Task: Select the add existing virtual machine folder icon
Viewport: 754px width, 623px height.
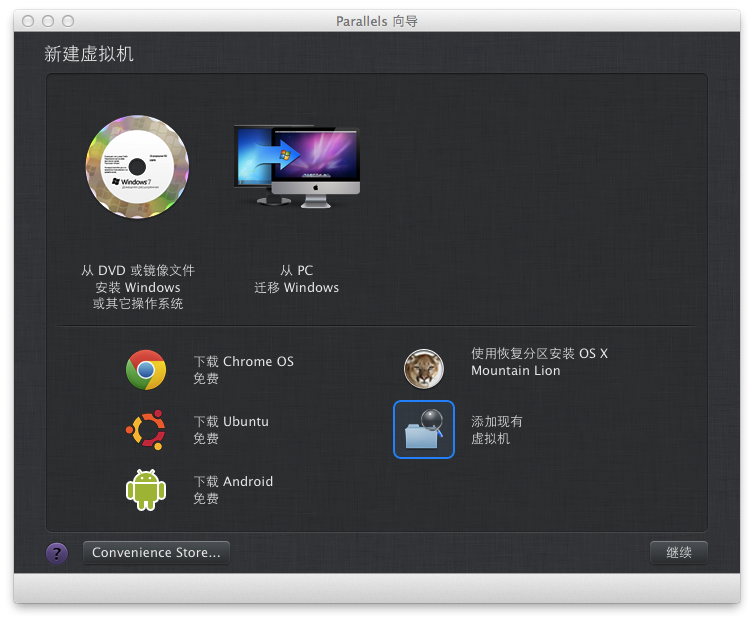Action: (x=424, y=429)
